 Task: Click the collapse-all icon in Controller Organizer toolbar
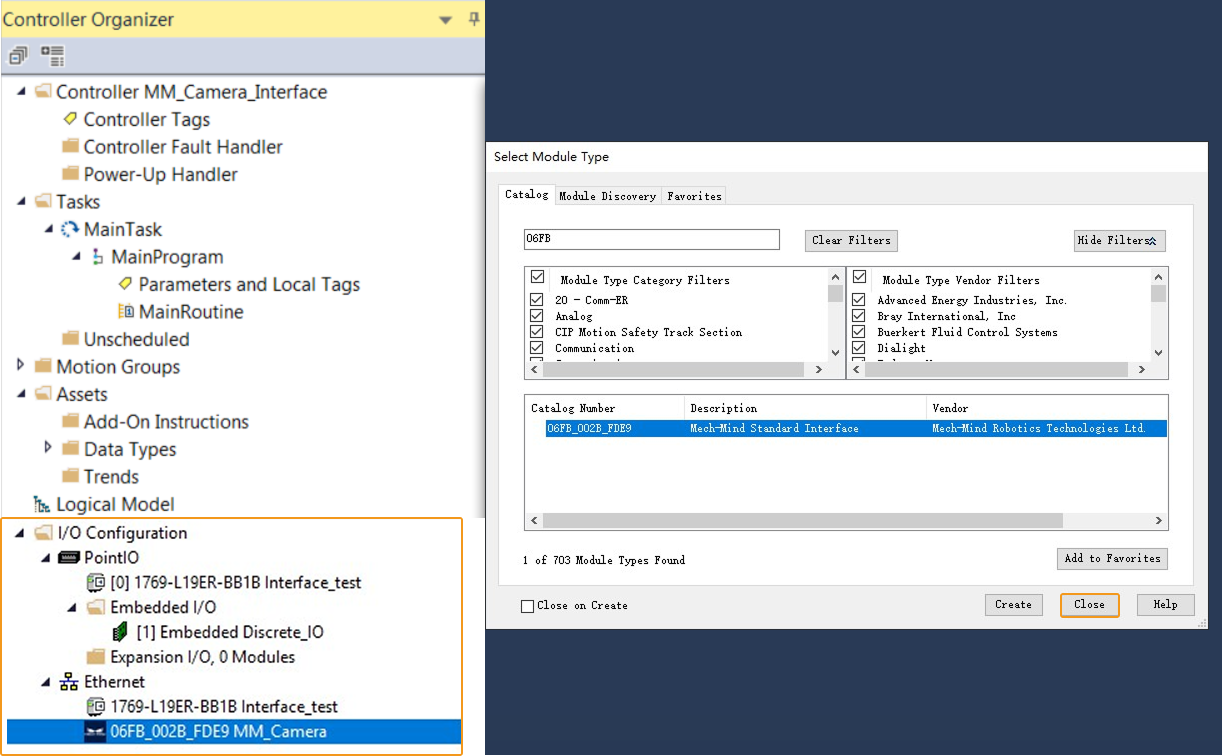pyautogui.click(x=18, y=56)
